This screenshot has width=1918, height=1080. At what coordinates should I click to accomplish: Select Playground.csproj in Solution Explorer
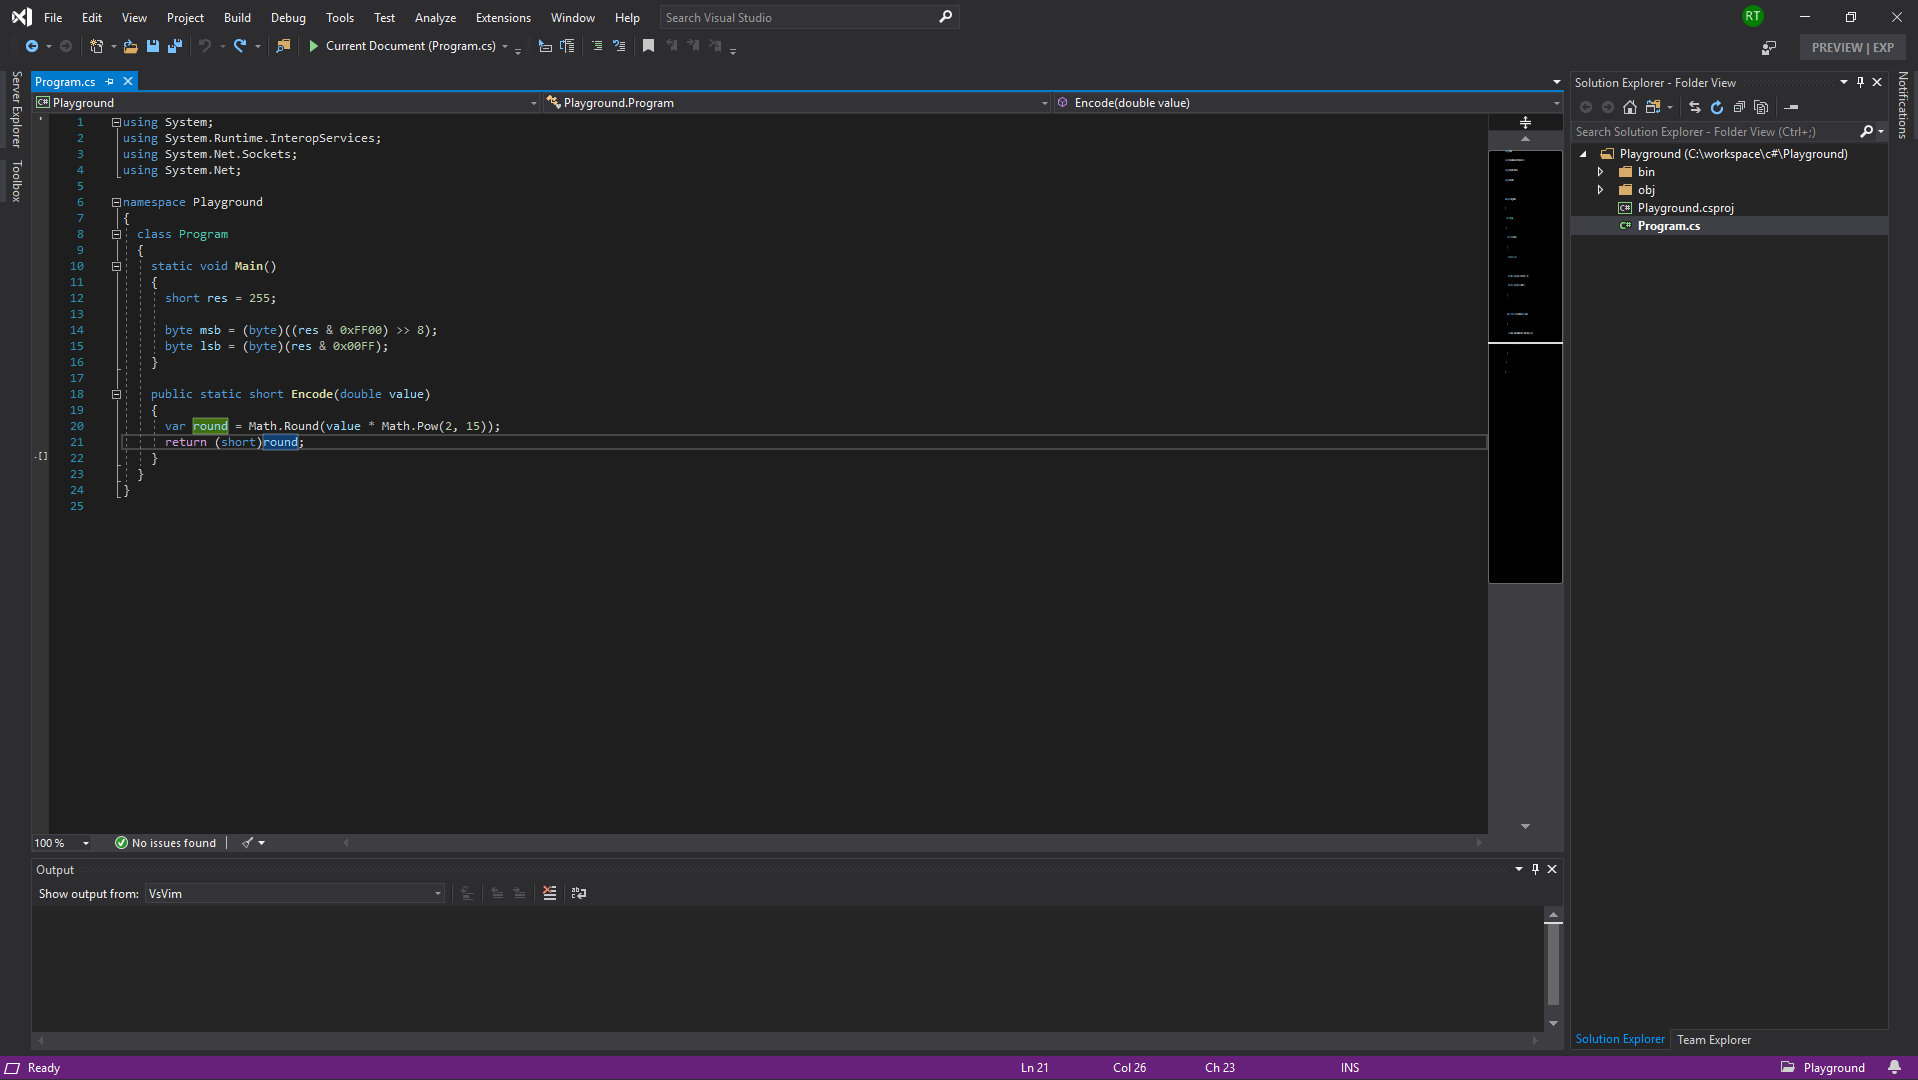tap(1685, 208)
